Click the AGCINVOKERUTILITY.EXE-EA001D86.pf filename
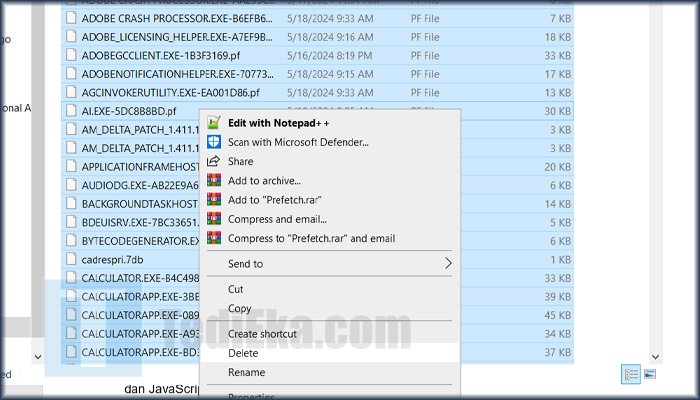Viewport: 700px width, 400px height. pyautogui.click(x=171, y=92)
